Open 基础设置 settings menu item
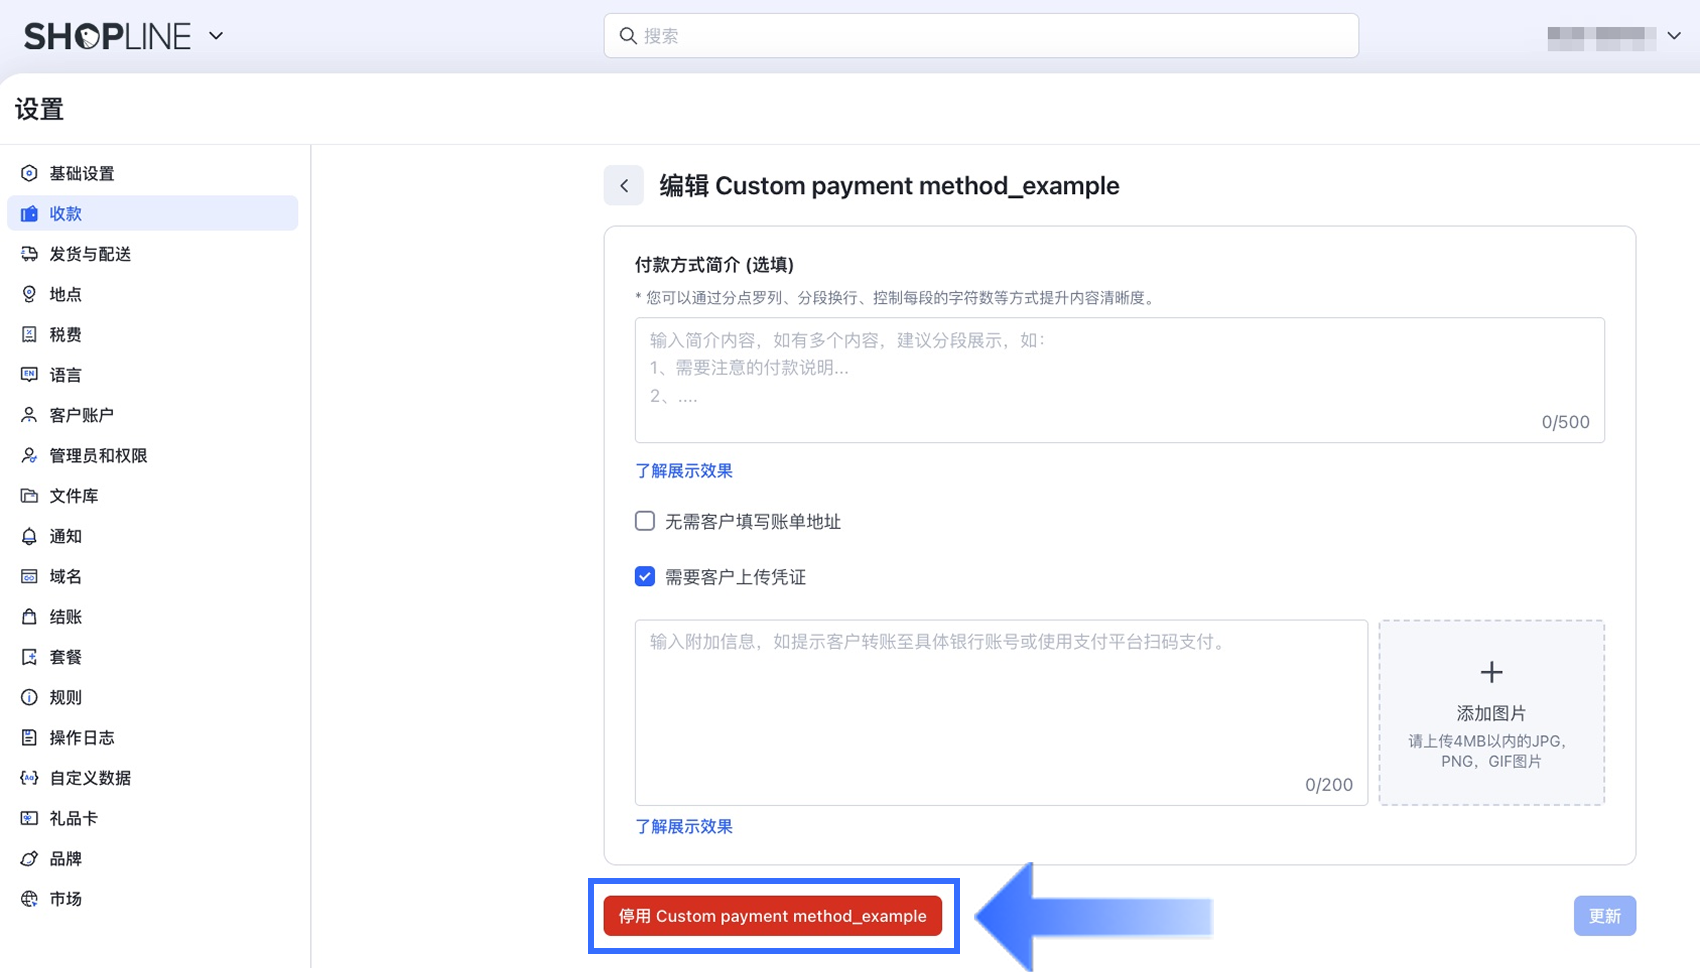The width and height of the screenshot is (1700, 972). click(153, 173)
